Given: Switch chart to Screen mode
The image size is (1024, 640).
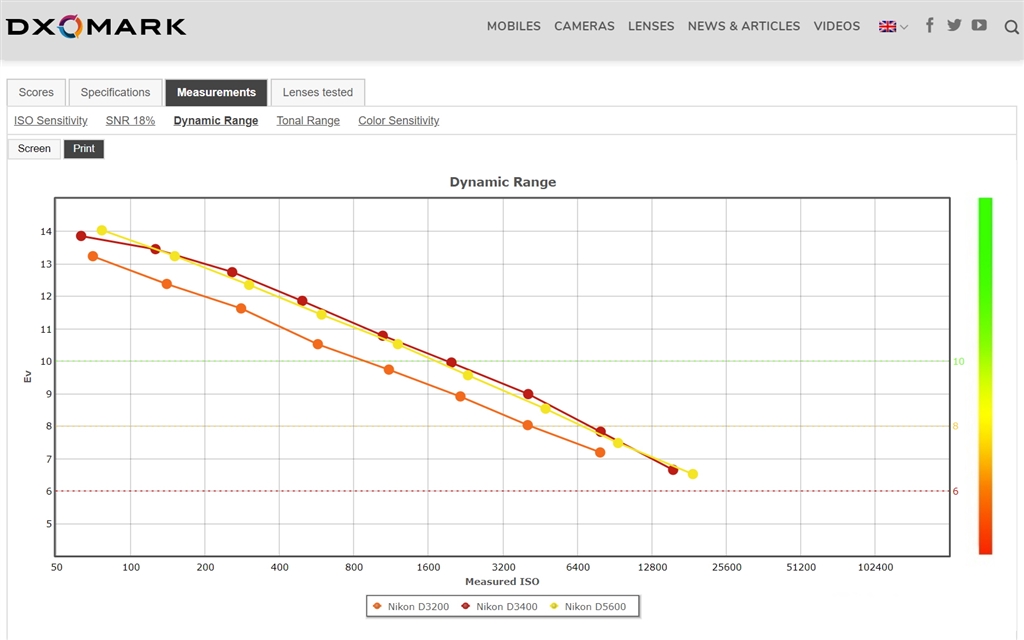Looking at the screenshot, I should 35,149.
